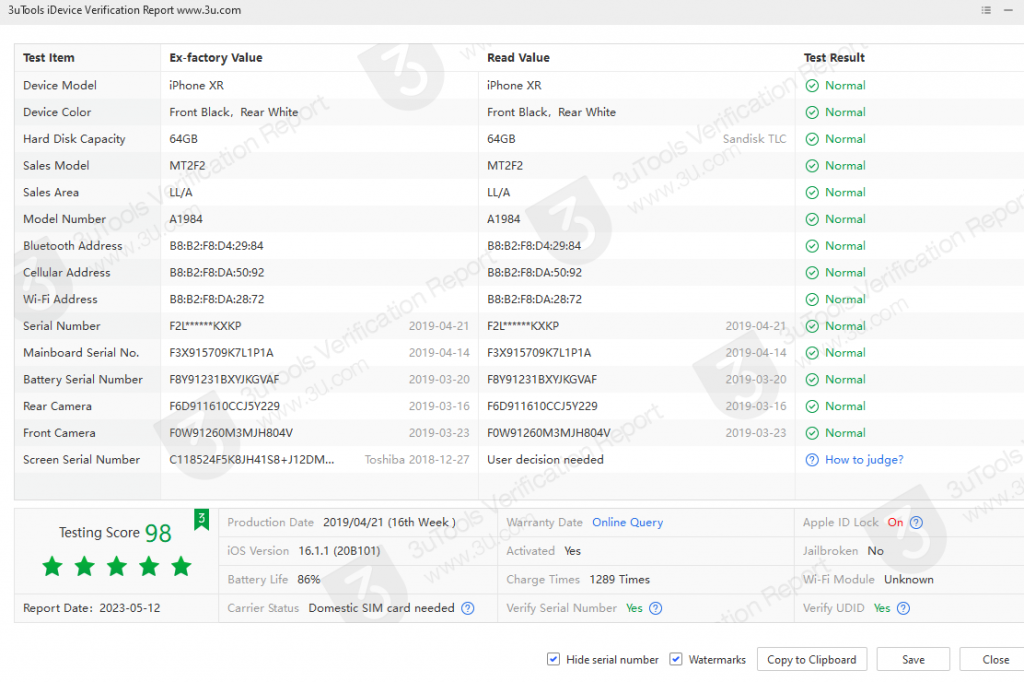The height and width of the screenshot is (682, 1024).
Task: Select ex-factory mainboard serial F3X915709K7L1P1A
Action: (x=221, y=353)
